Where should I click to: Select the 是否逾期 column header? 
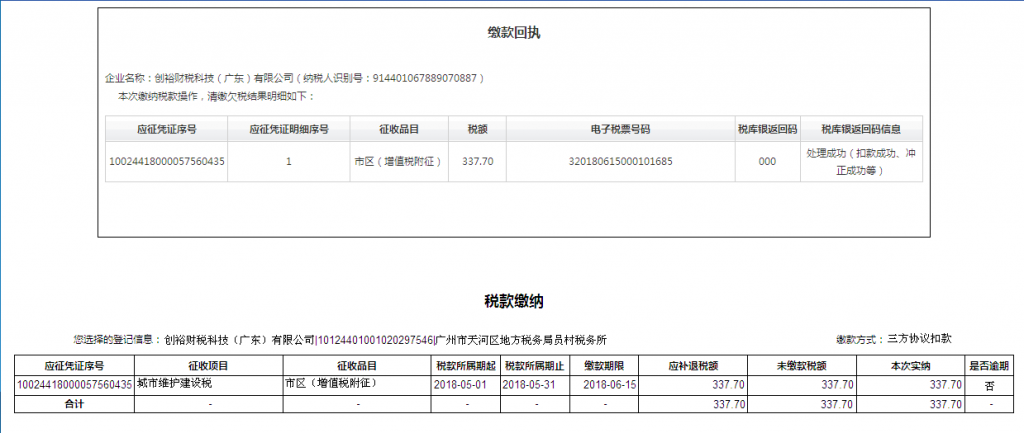tap(990, 366)
